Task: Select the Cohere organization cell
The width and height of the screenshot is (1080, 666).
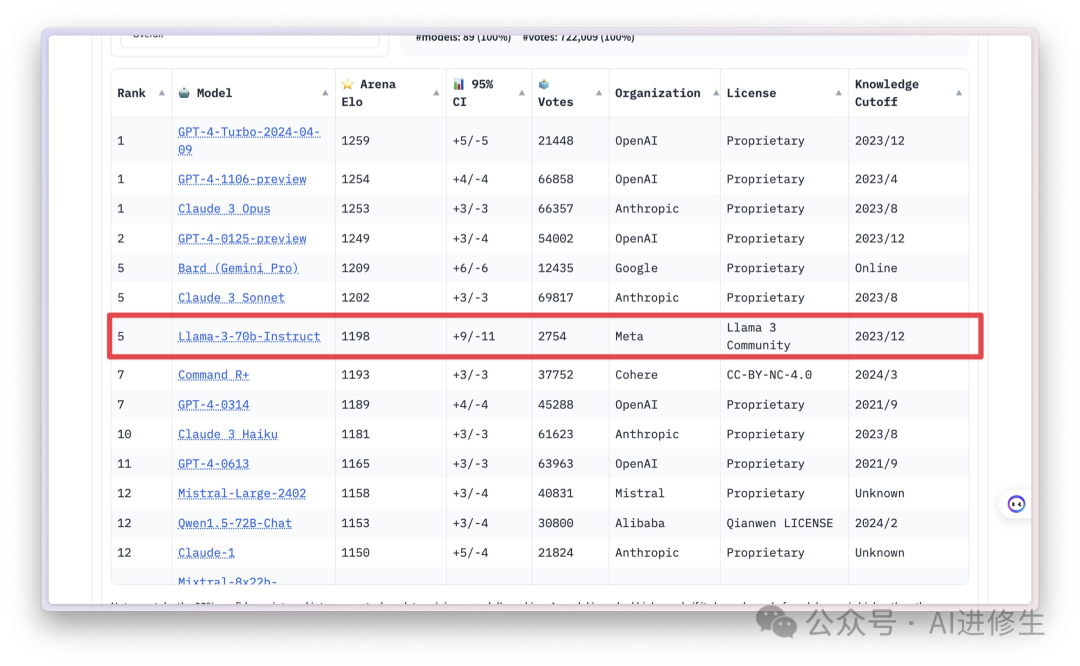Action: click(x=636, y=375)
